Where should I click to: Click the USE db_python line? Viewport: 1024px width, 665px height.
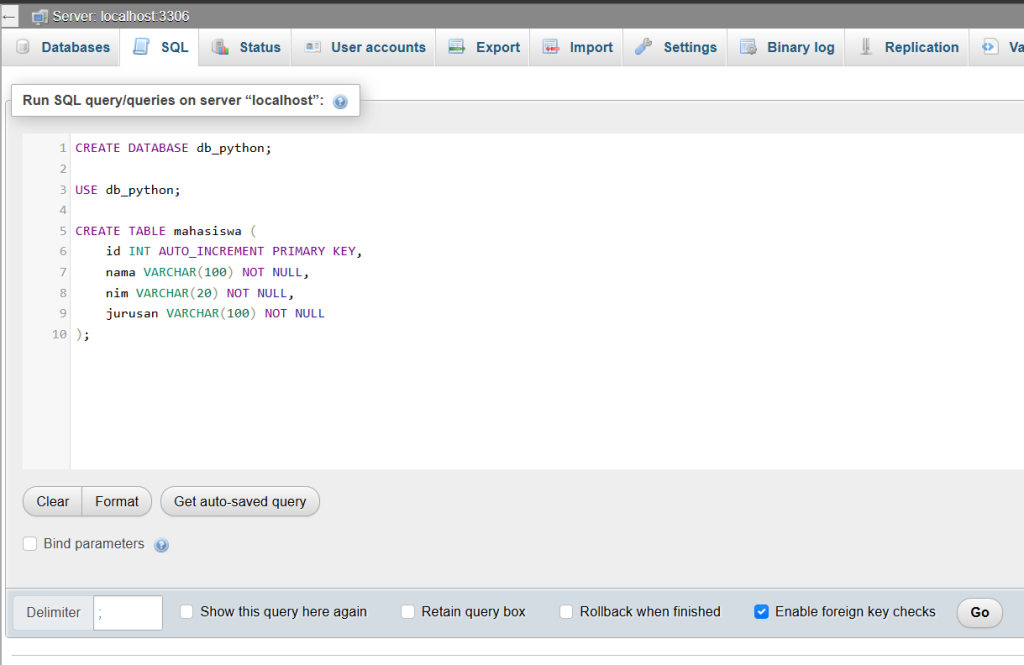(127, 190)
